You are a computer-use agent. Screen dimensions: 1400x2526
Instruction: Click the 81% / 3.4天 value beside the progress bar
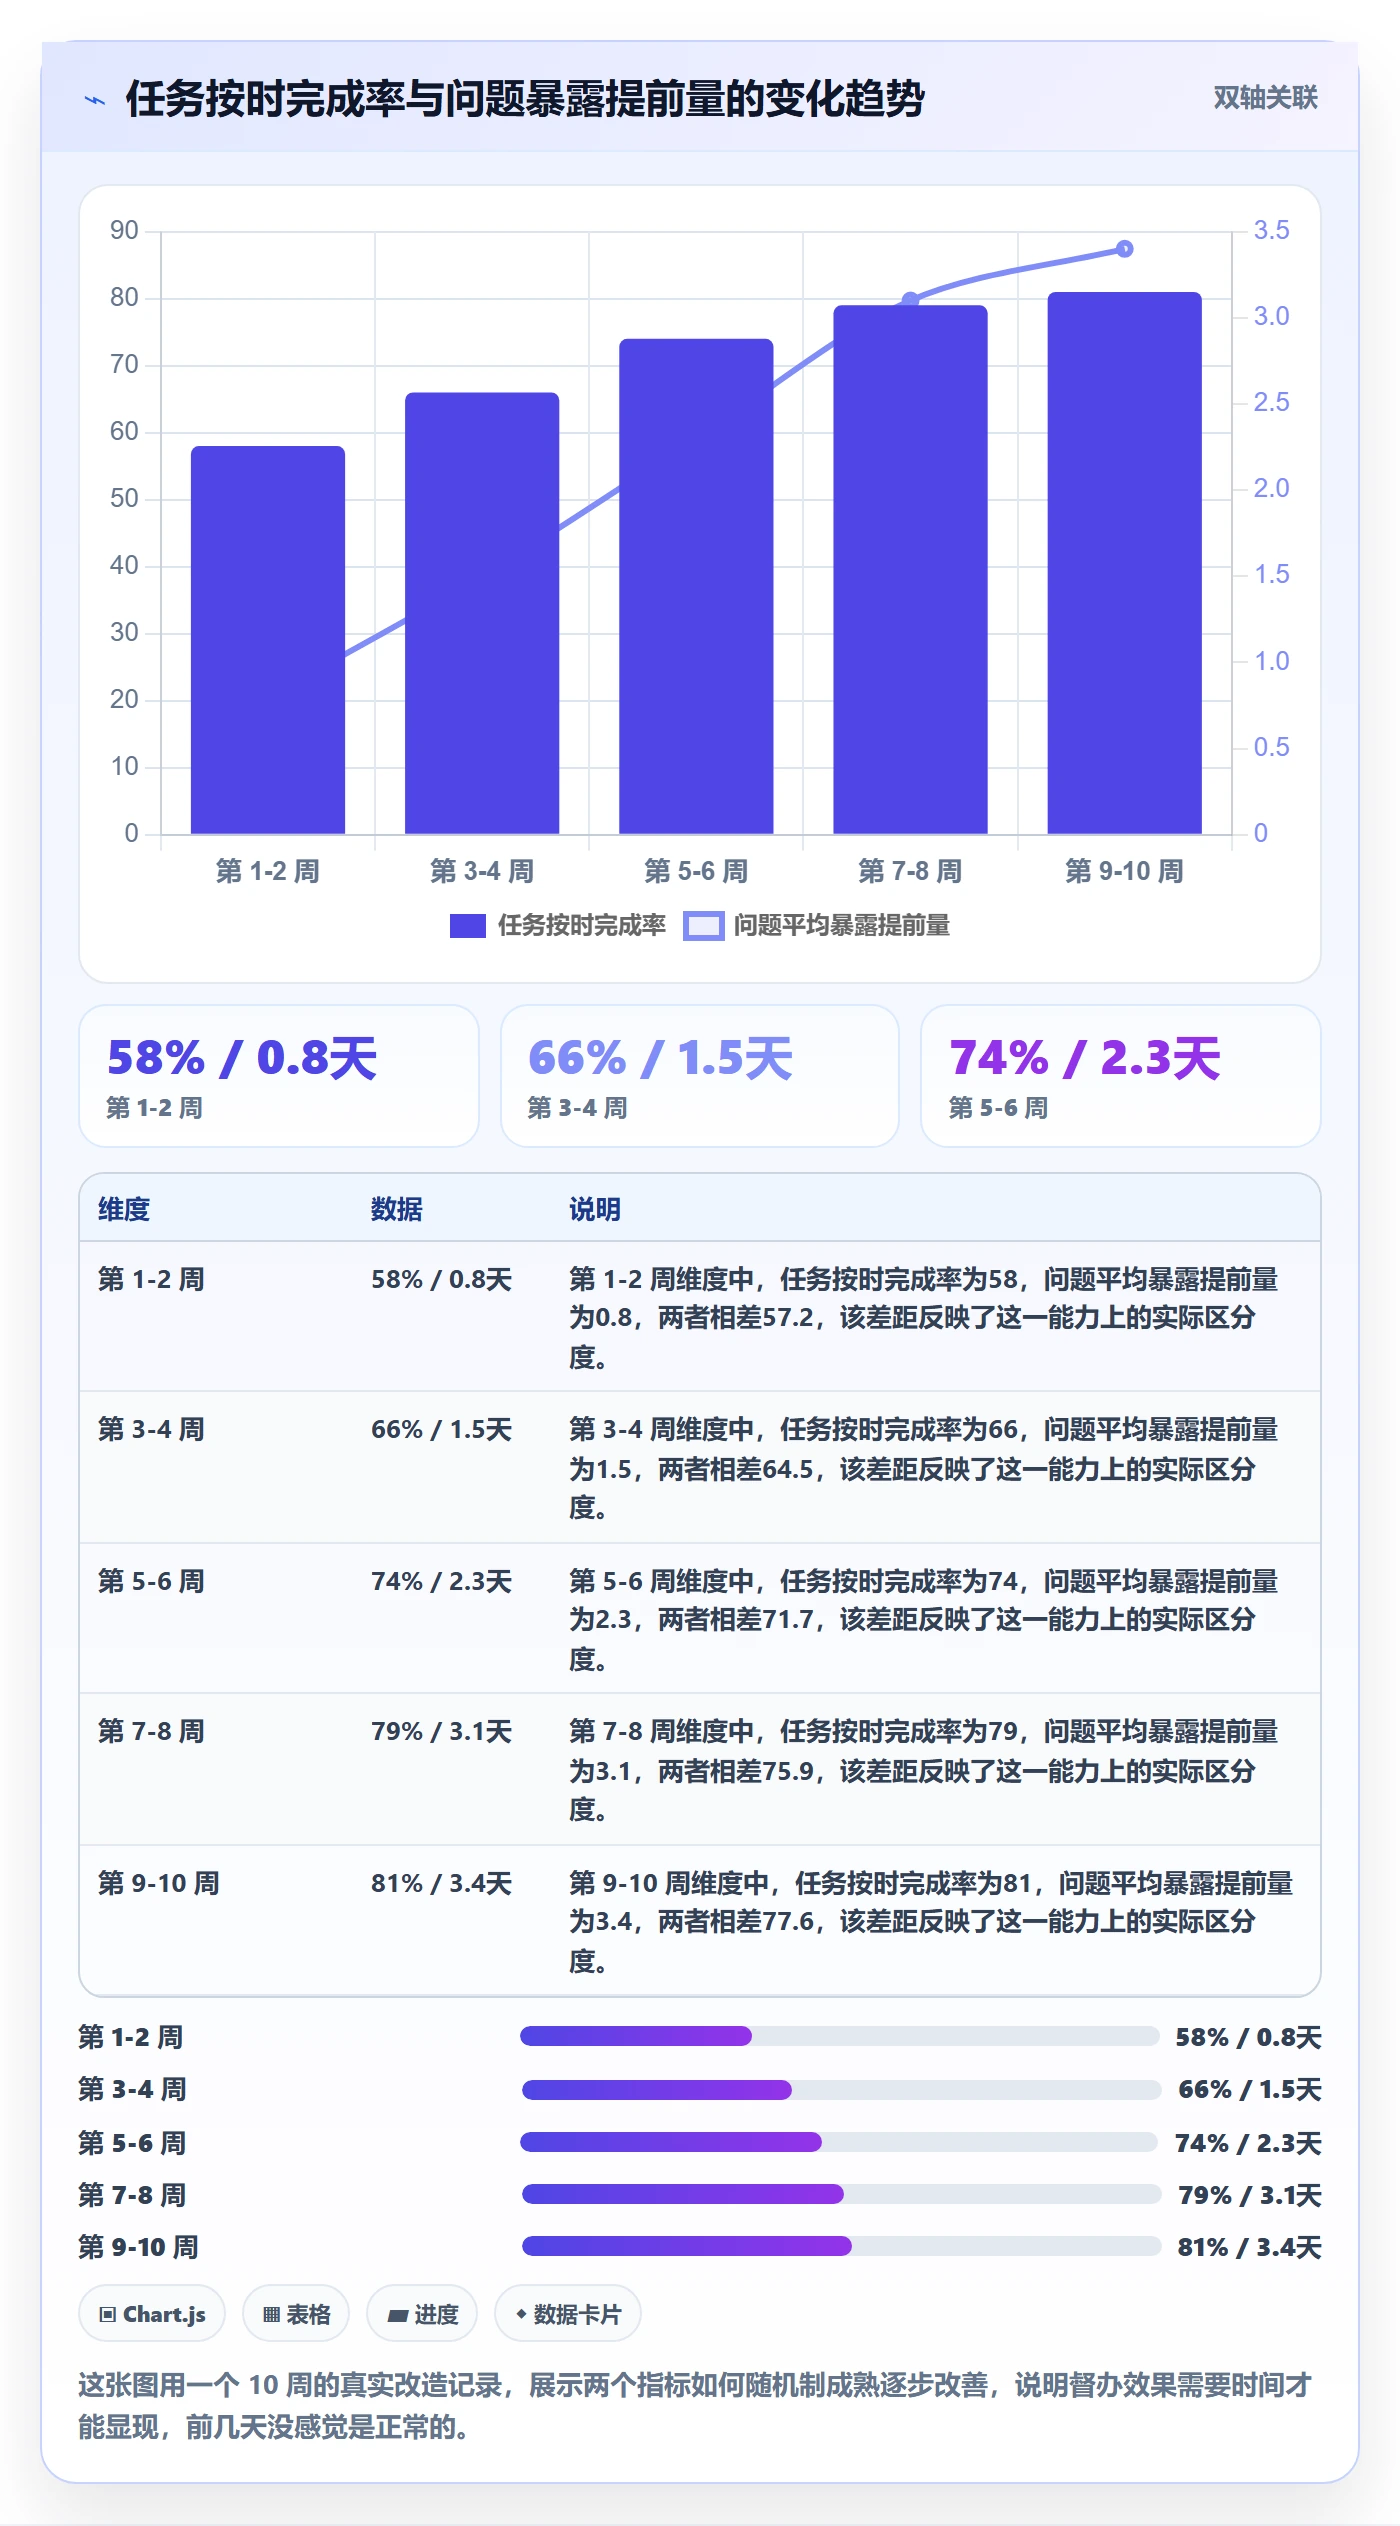click(x=1249, y=2247)
